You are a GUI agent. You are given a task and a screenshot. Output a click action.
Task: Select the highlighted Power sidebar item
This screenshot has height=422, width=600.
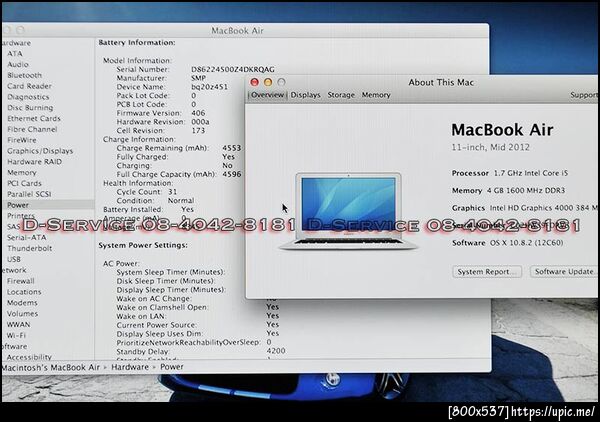click(x=48, y=205)
